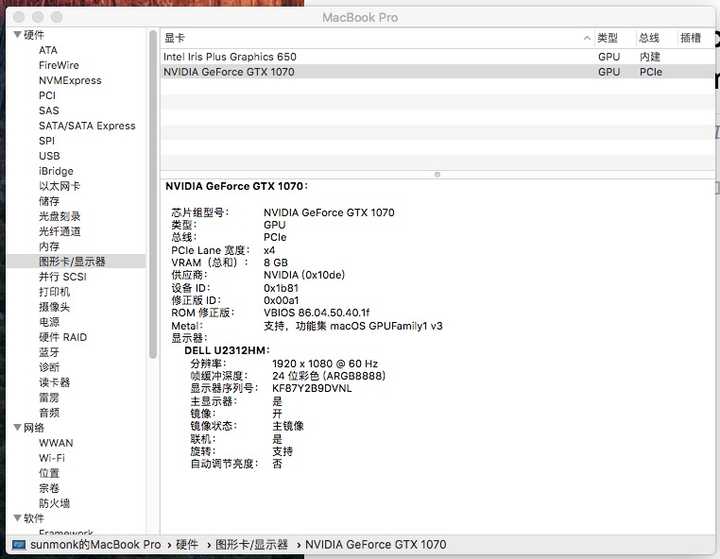Click the VBIOS 86.04.50.40.1f value
Image resolution: width=720 pixels, height=559 pixels.
[316, 313]
